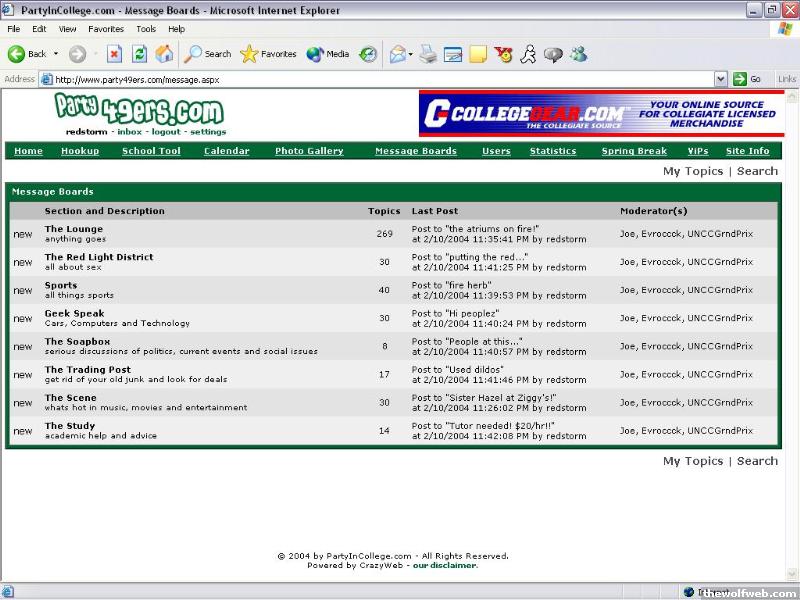Open the Favorites menu
The width and height of the screenshot is (800, 600).
point(106,29)
